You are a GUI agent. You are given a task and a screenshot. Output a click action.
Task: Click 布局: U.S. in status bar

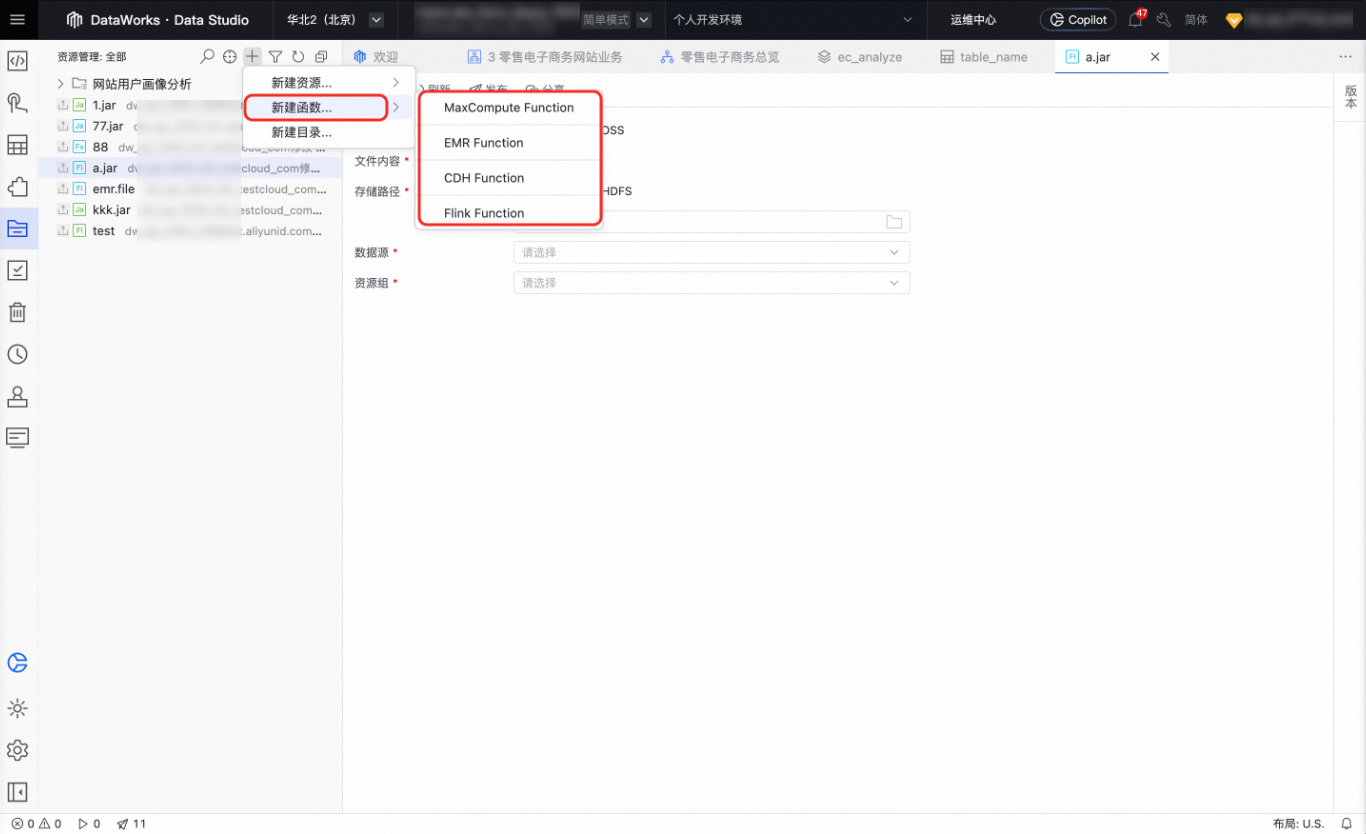point(1298,824)
